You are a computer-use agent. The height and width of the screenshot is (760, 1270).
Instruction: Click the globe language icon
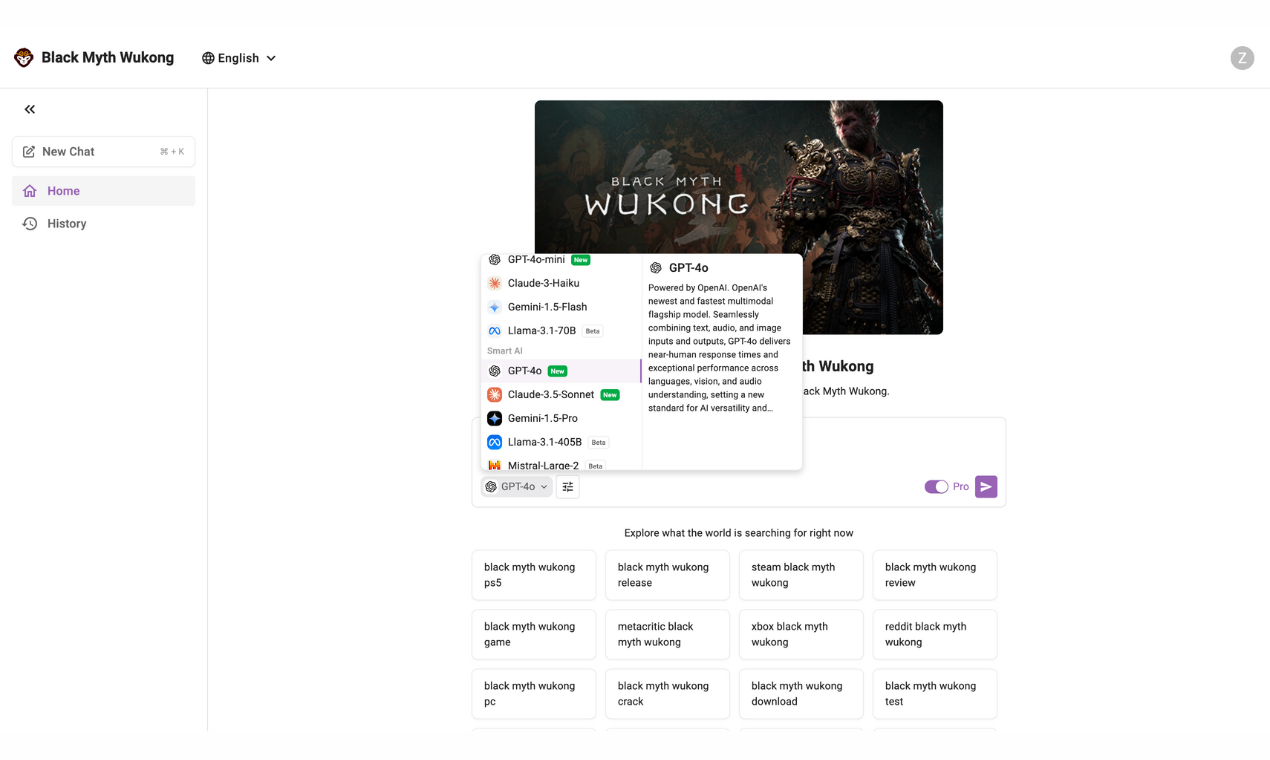tap(208, 58)
